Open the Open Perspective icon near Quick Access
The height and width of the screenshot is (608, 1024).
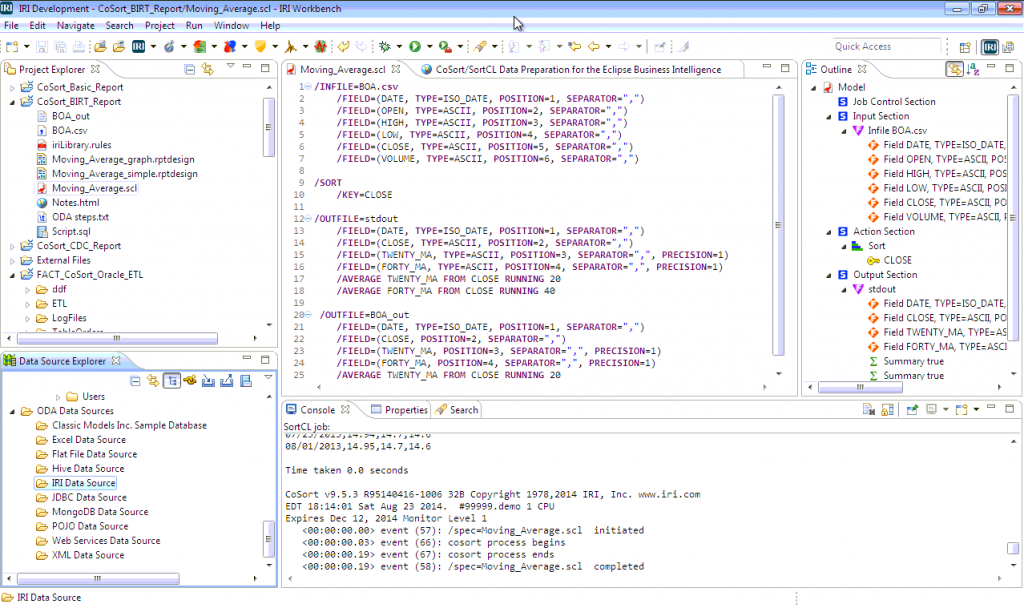pos(964,46)
